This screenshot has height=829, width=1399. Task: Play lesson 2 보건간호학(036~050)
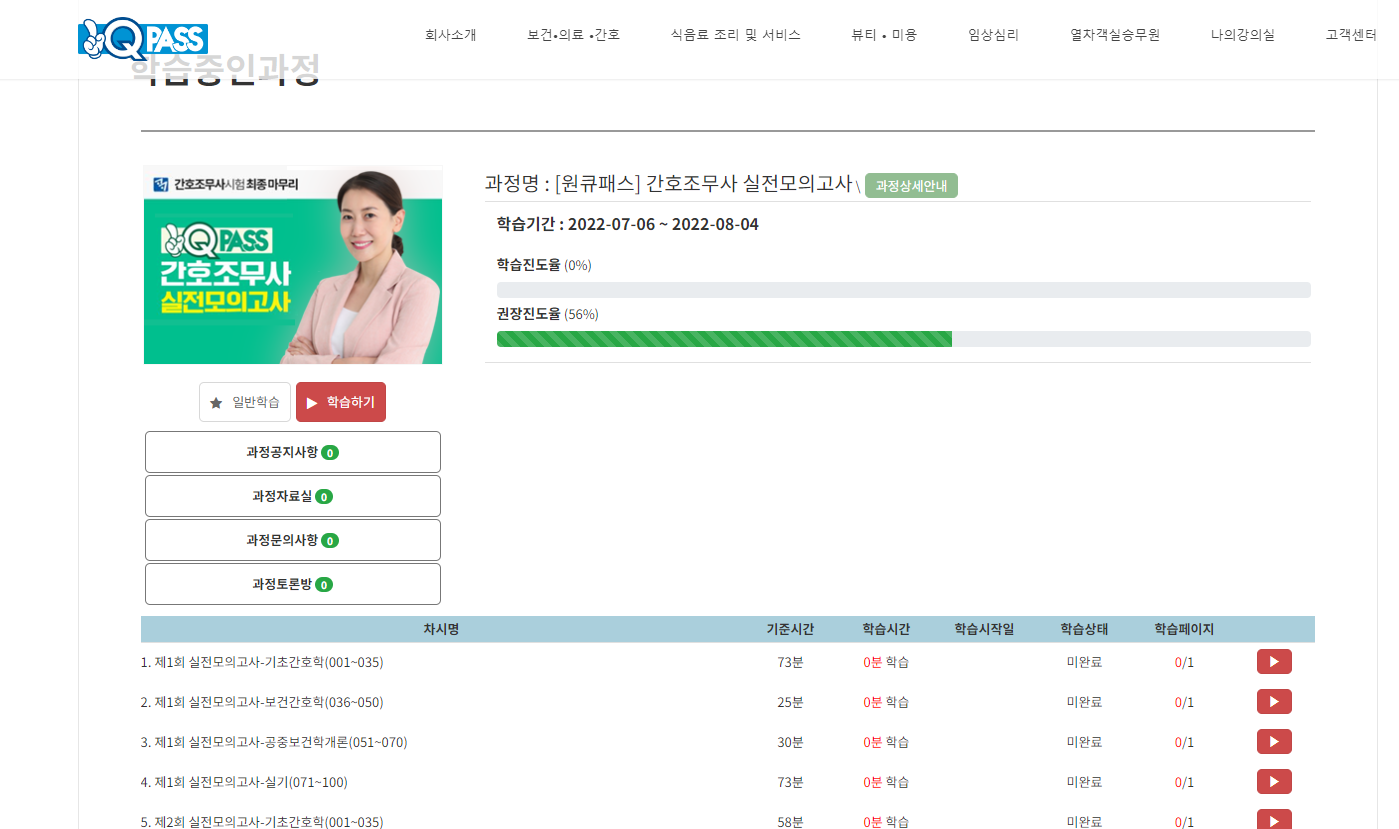click(1274, 702)
